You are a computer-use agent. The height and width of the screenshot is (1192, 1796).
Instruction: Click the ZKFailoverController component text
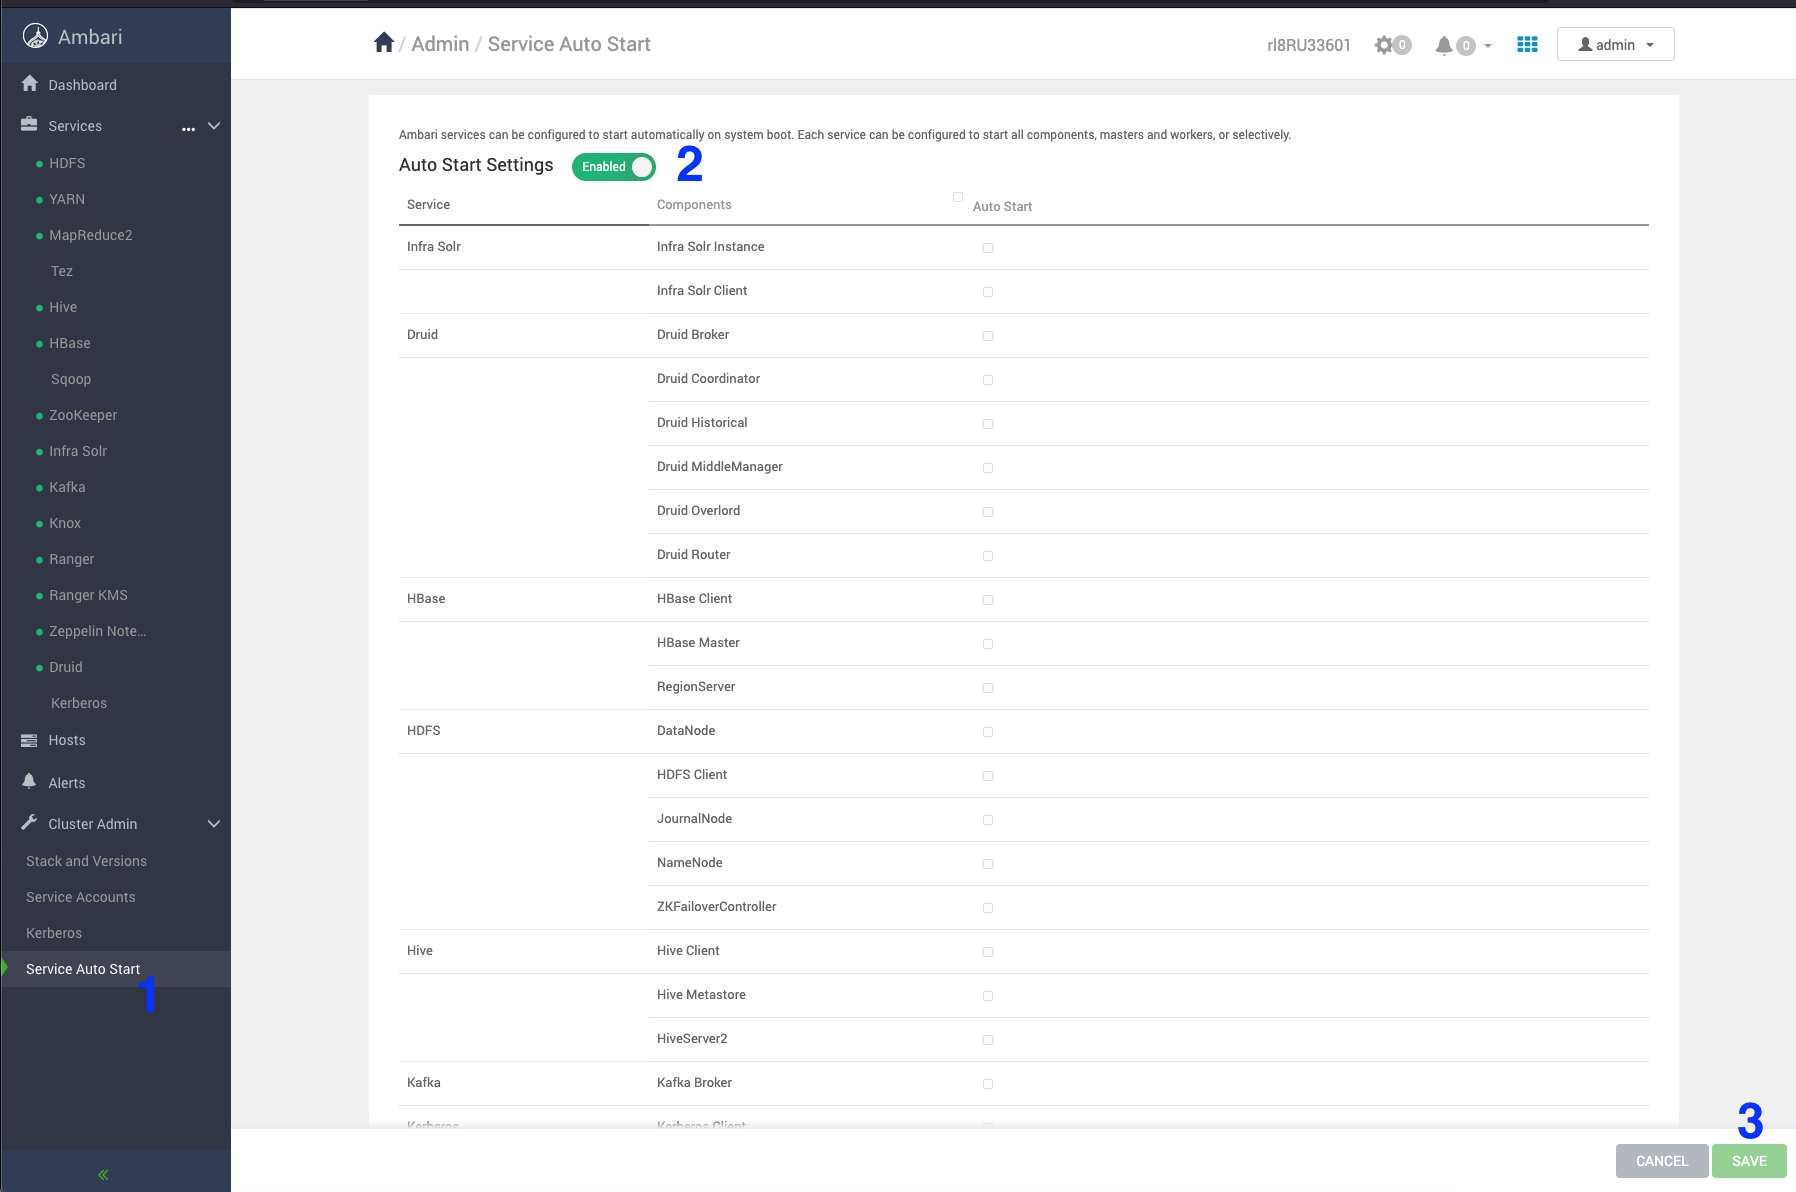coord(716,906)
